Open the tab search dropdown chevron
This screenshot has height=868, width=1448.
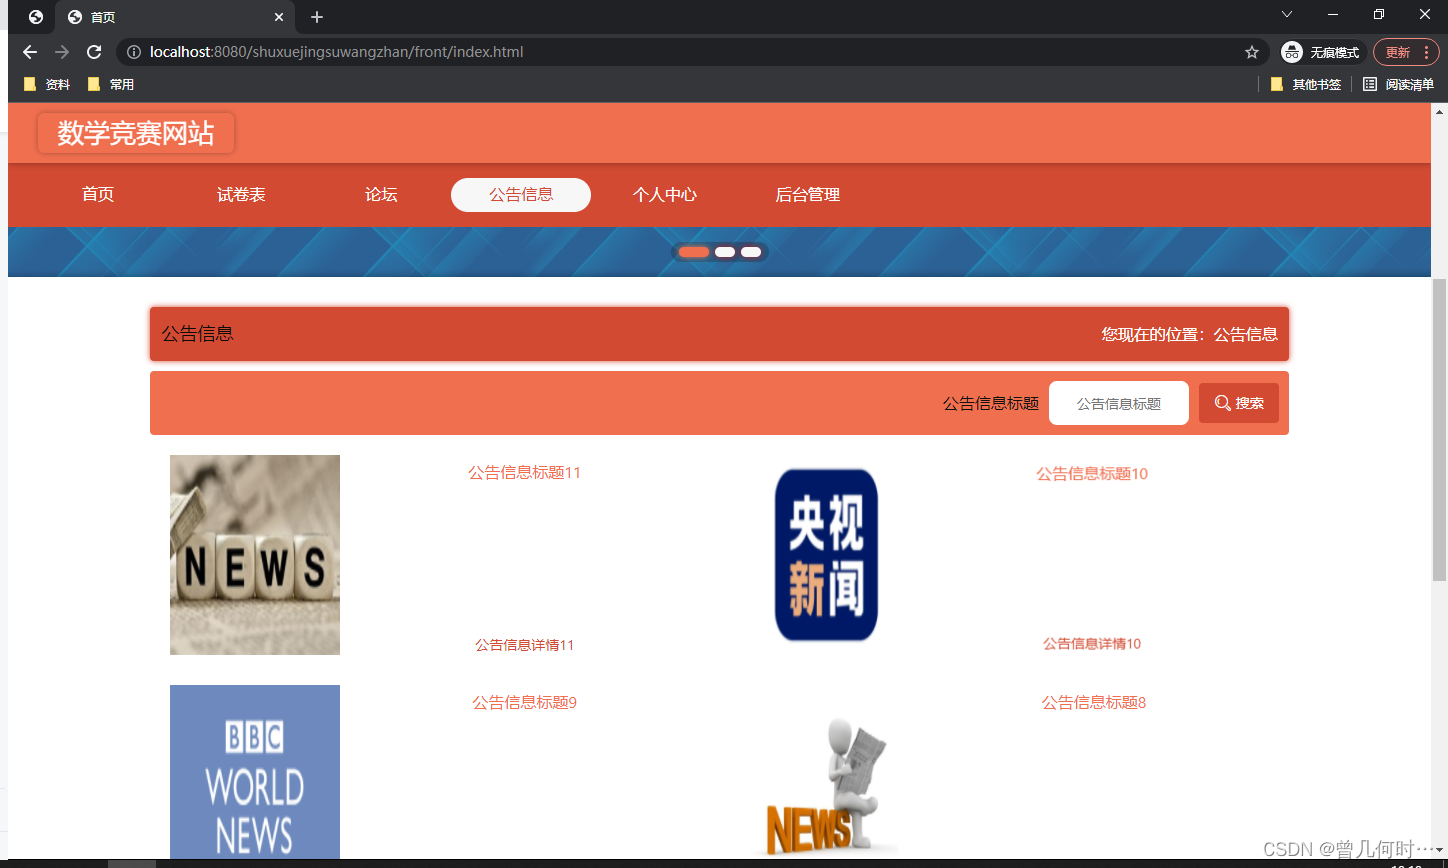pyautogui.click(x=1287, y=14)
